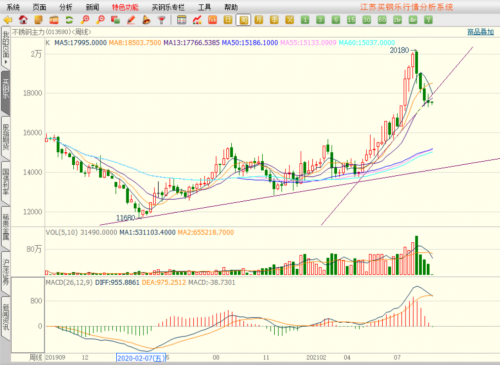Switch to the 月 monthly period button

(259, 20)
